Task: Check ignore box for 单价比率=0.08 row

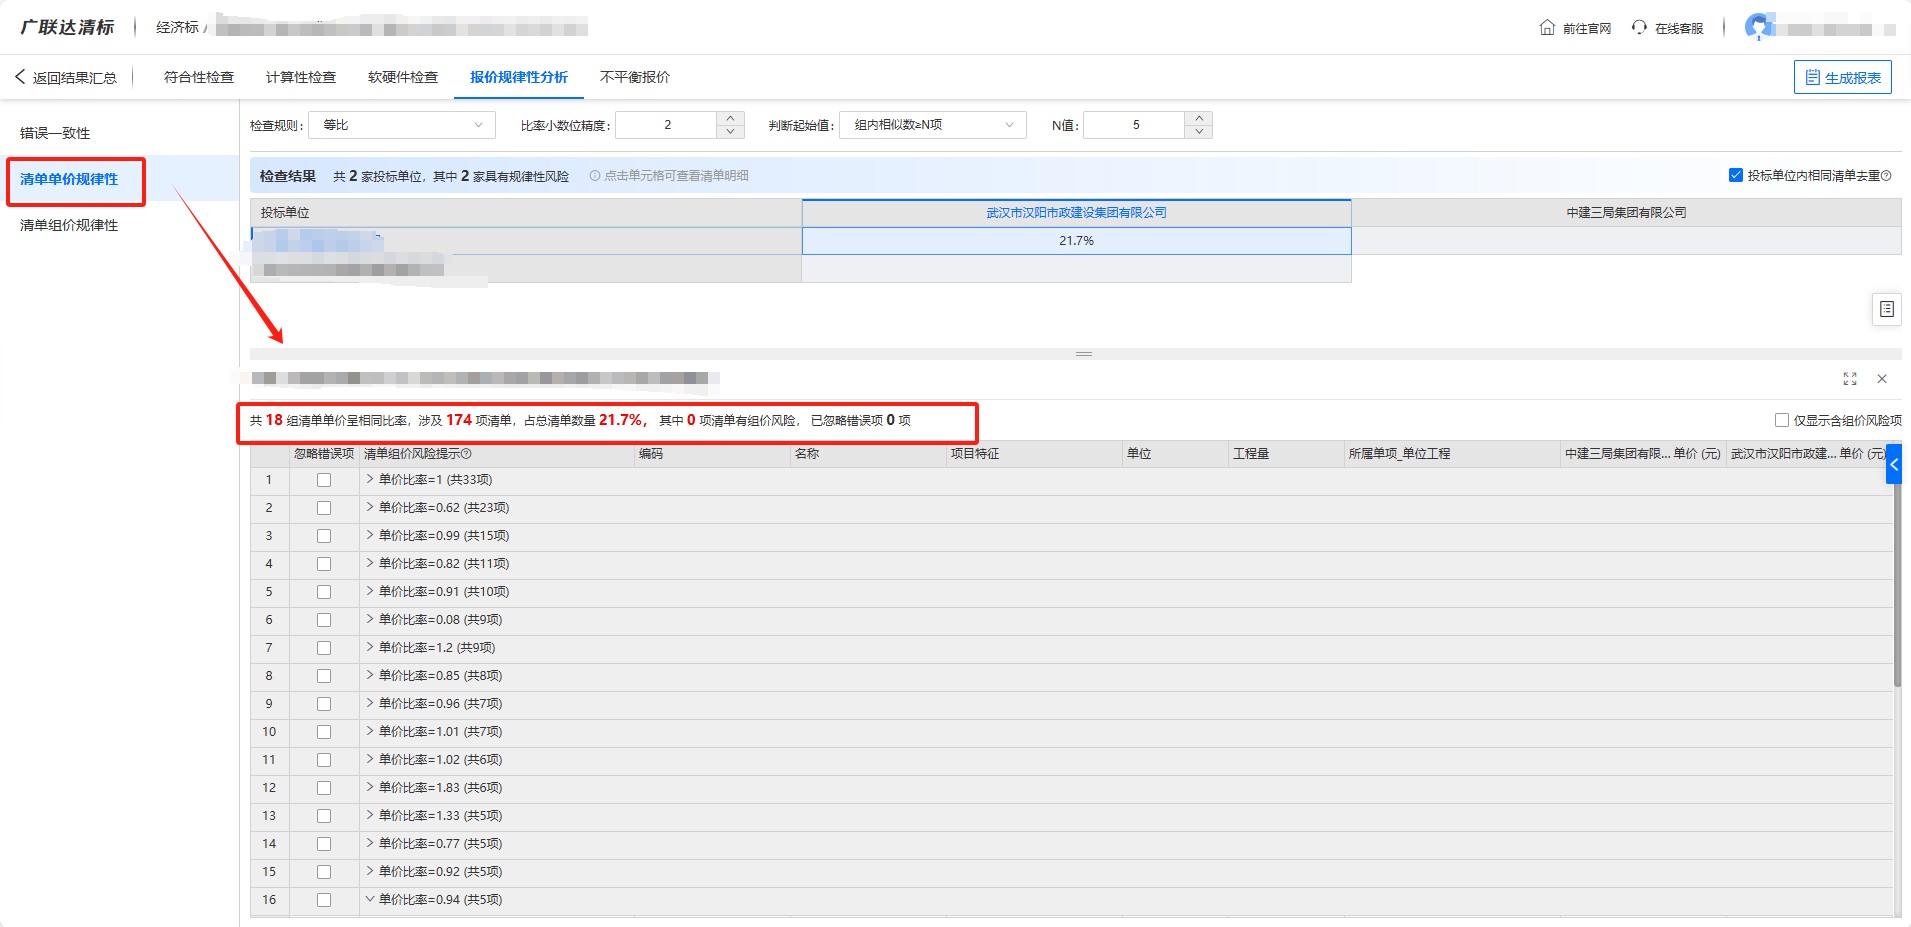Action: click(324, 620)
